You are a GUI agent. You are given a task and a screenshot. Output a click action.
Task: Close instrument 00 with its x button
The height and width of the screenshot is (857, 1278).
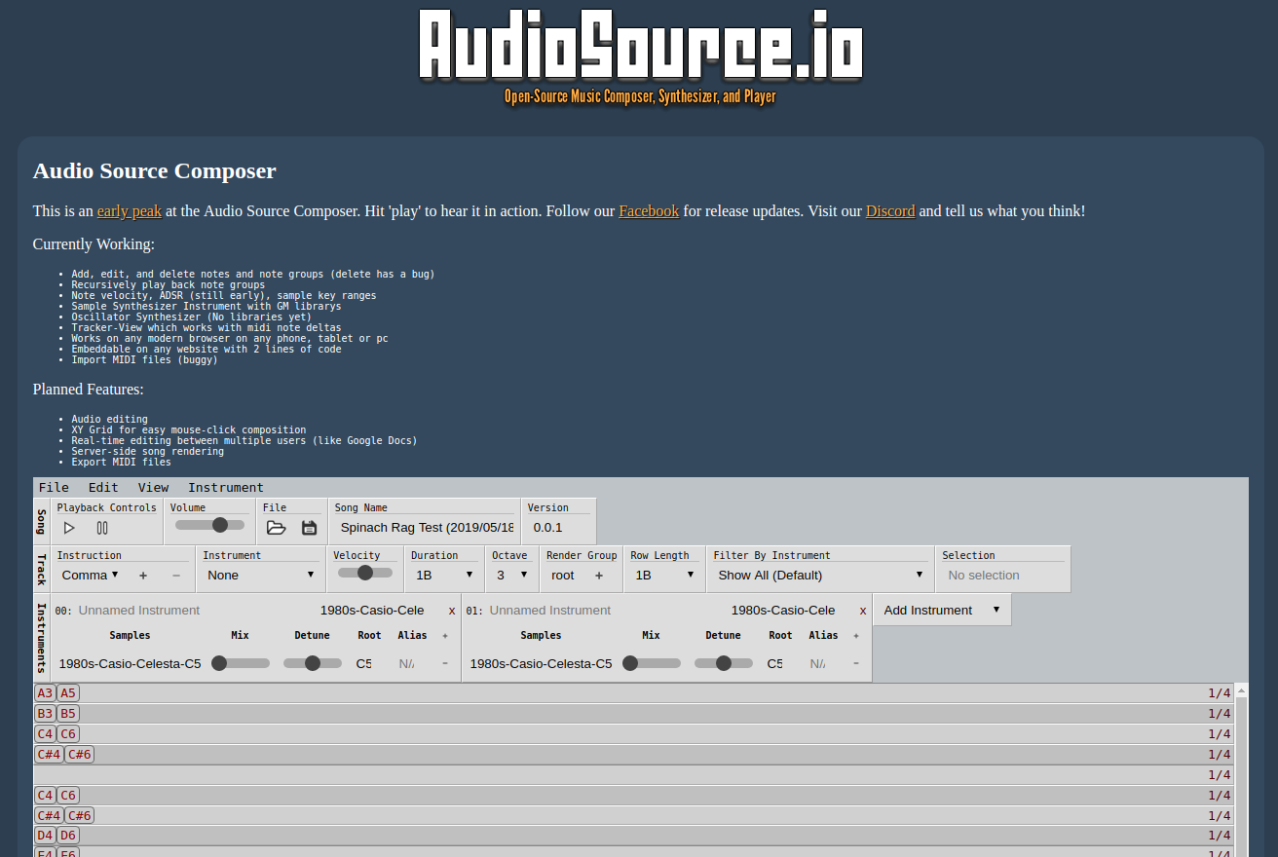452,610
